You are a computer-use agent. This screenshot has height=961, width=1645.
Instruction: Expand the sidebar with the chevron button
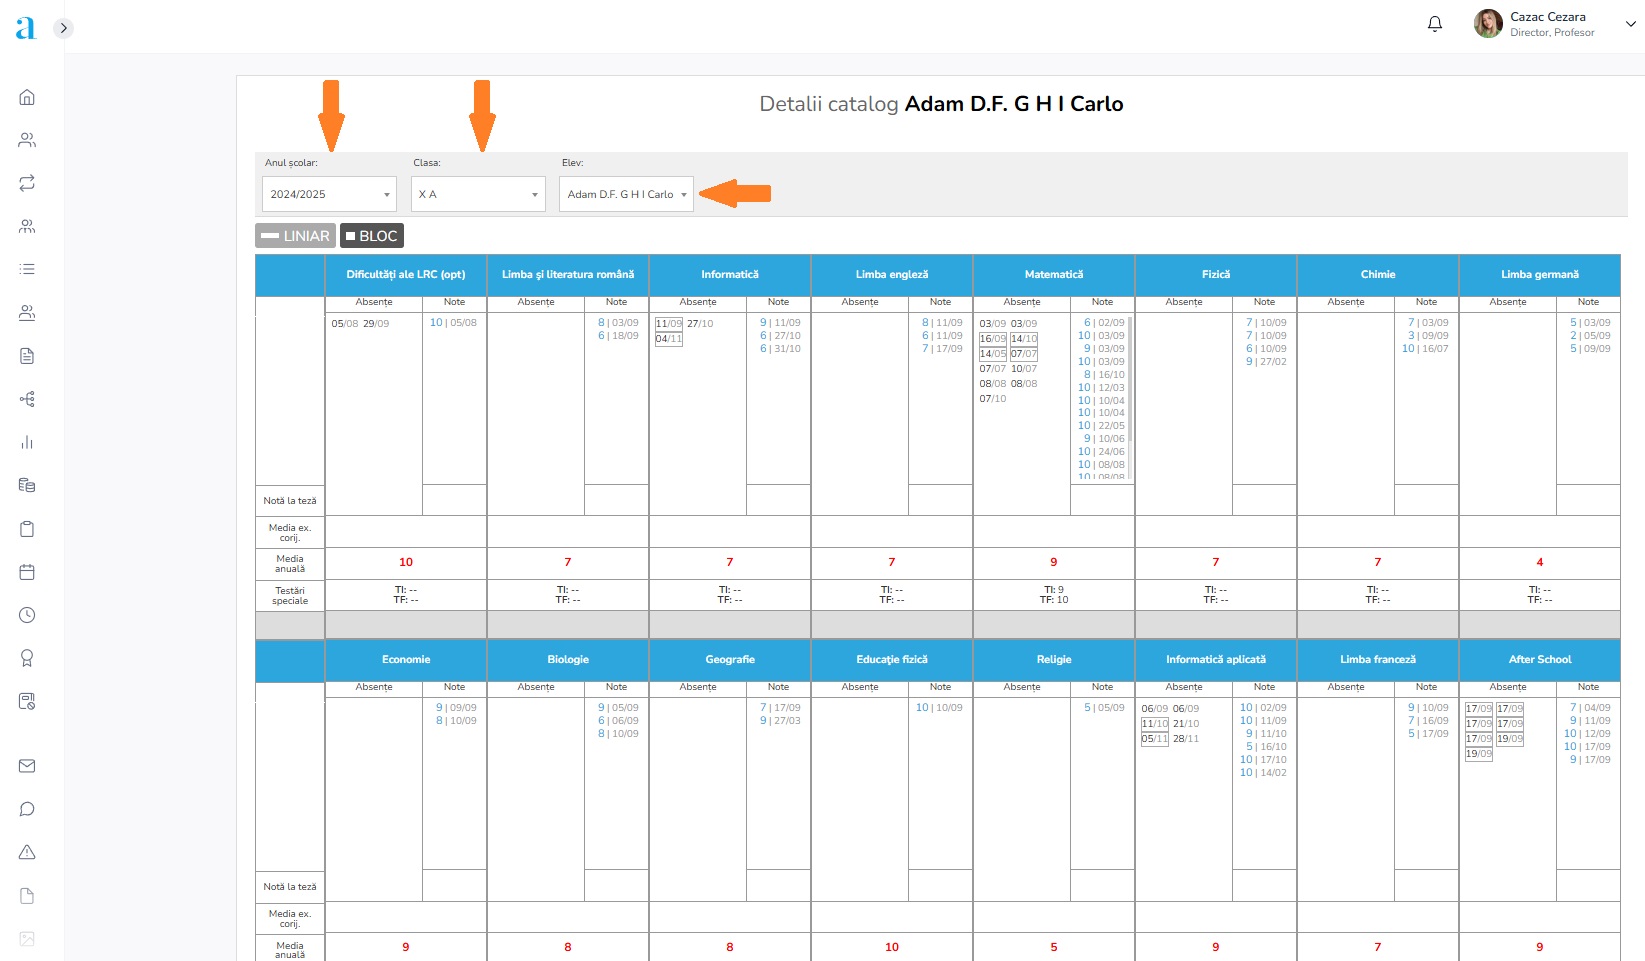(x=63, y=28)
